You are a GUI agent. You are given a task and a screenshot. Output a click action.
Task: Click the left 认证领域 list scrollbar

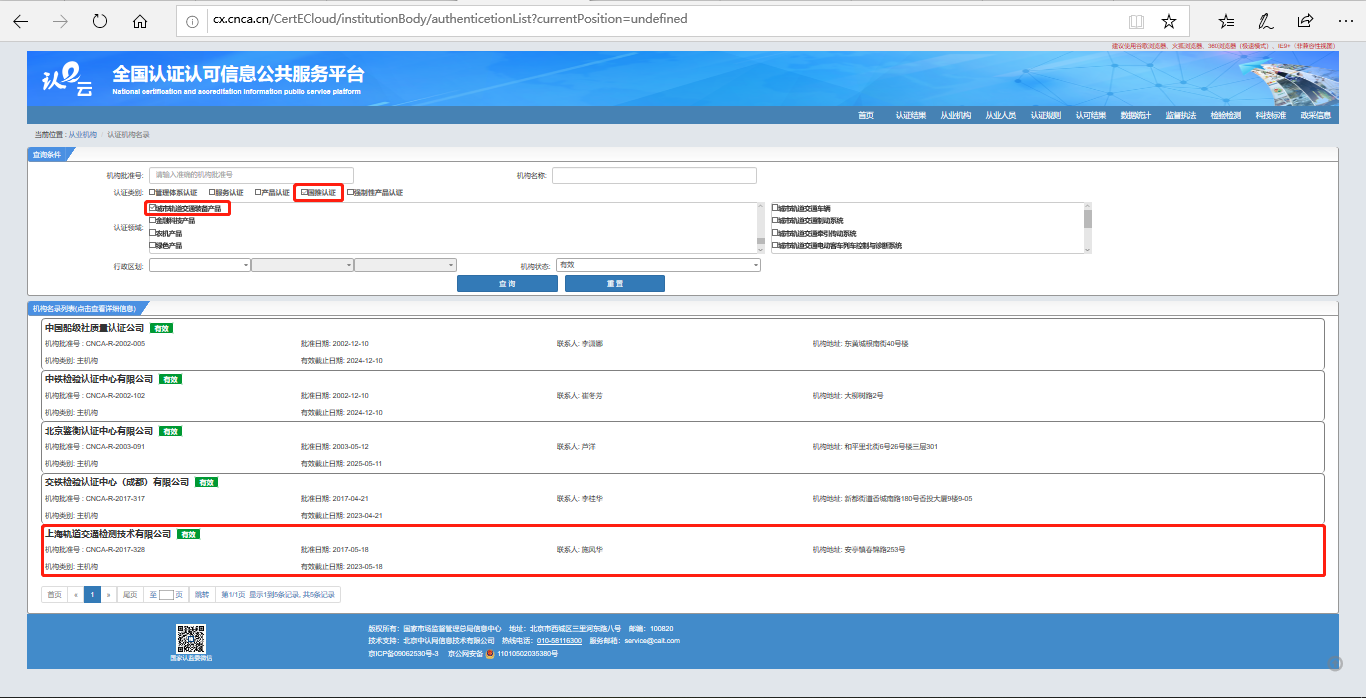point(761,228)
